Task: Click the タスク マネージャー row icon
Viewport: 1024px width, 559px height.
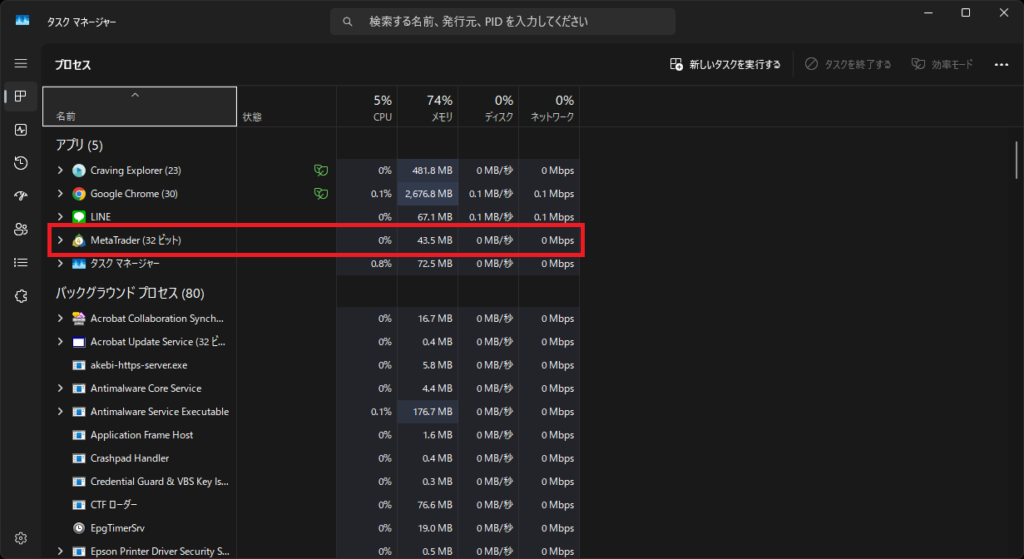Action: click(79, 264)
